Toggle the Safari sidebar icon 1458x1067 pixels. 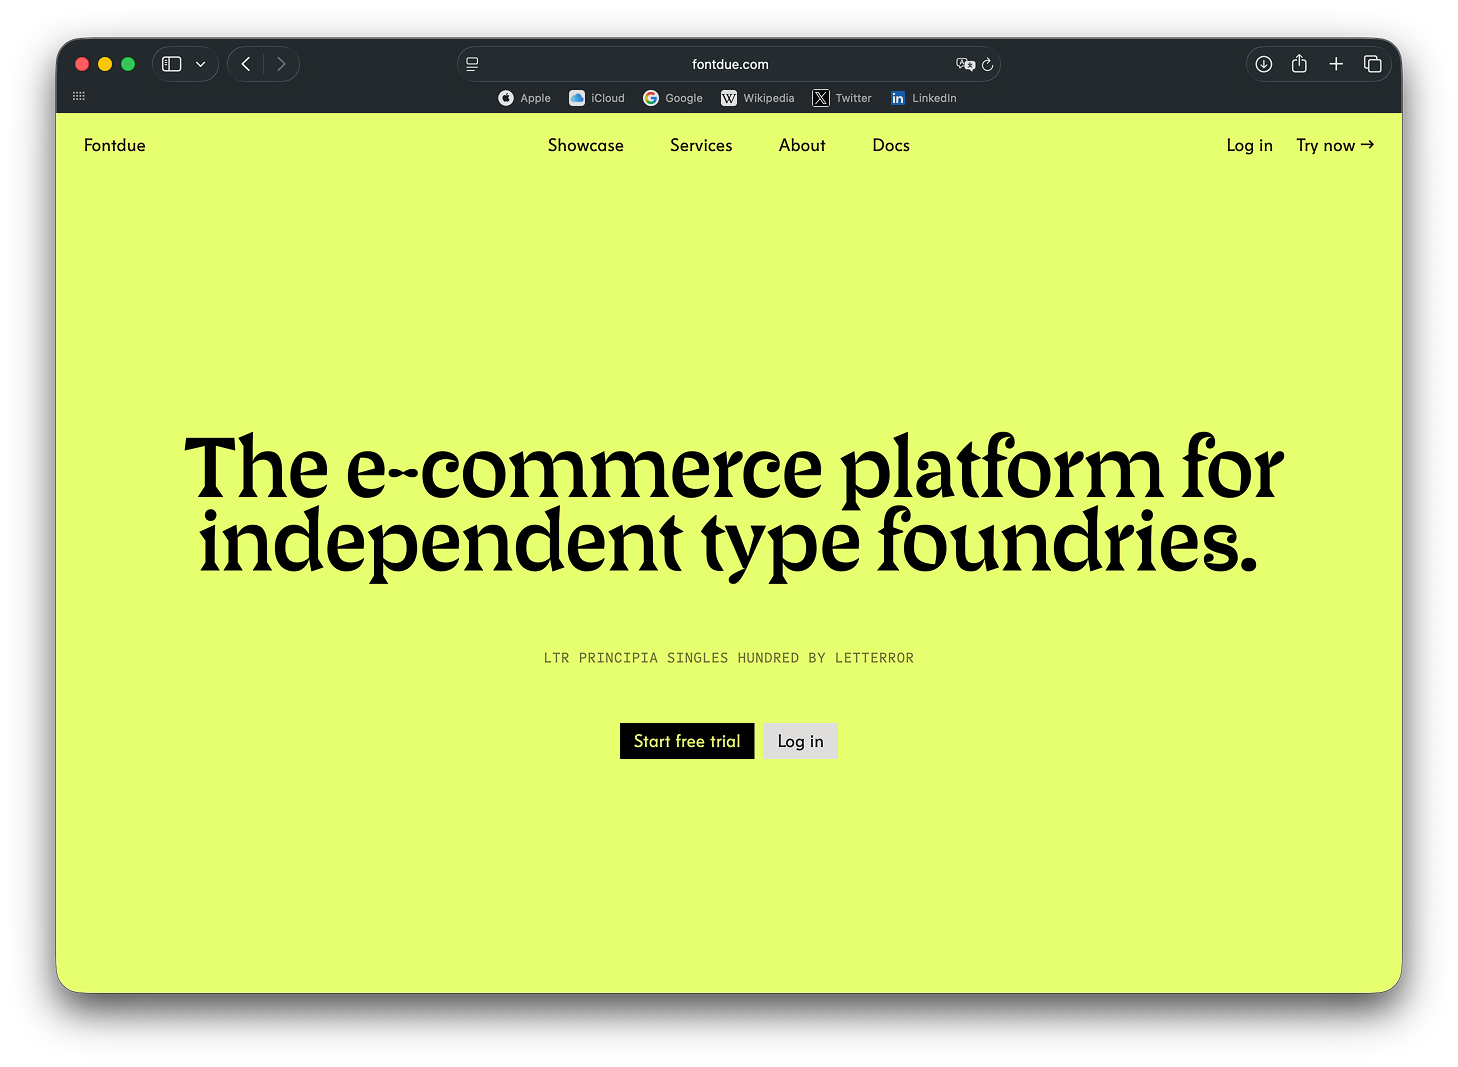click(x=172, y=64)
